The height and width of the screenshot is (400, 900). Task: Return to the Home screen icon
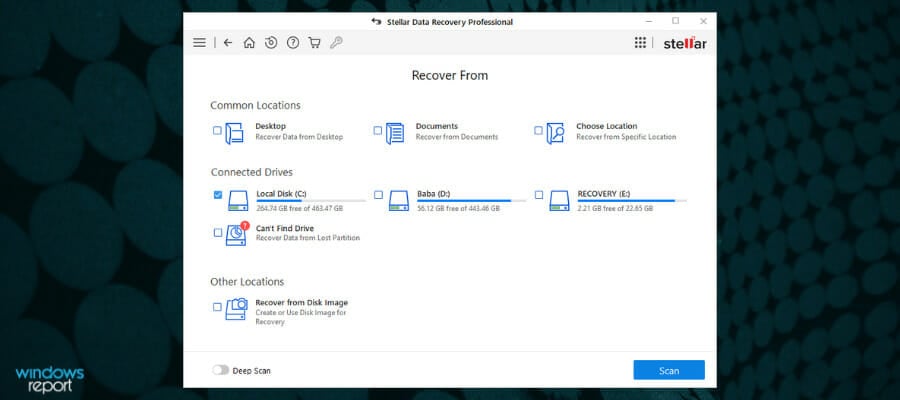click(x=249, y=43)
